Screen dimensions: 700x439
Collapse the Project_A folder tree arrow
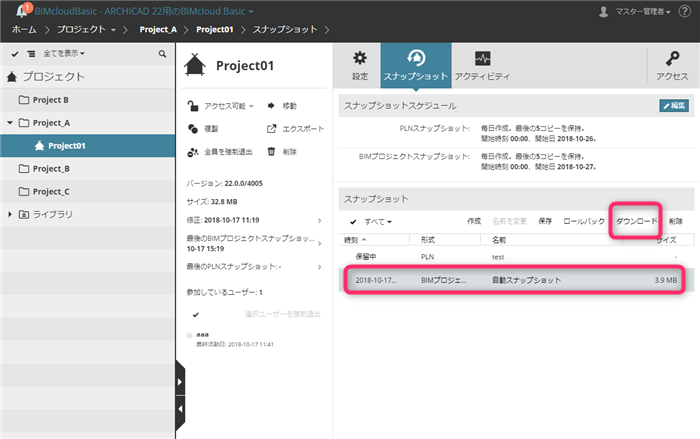click(x=10, y=122)
